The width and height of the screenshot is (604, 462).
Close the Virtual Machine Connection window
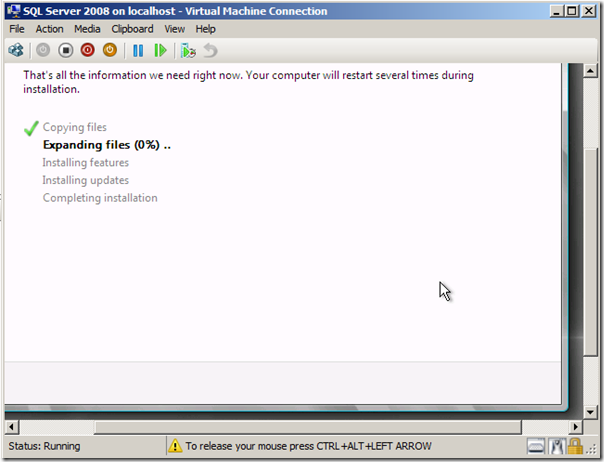[589, 11]
